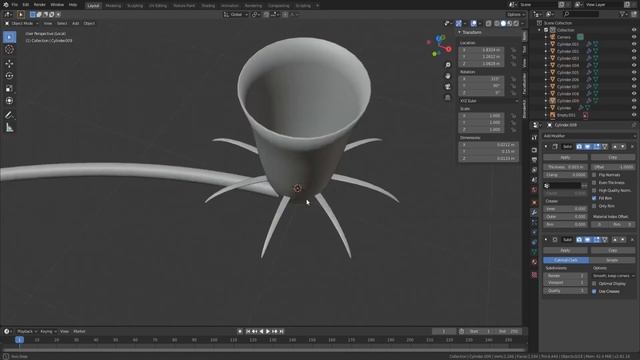
Task: Open the XYZ Euler rotation mode dropdown
Action: (x=489, y=101)
